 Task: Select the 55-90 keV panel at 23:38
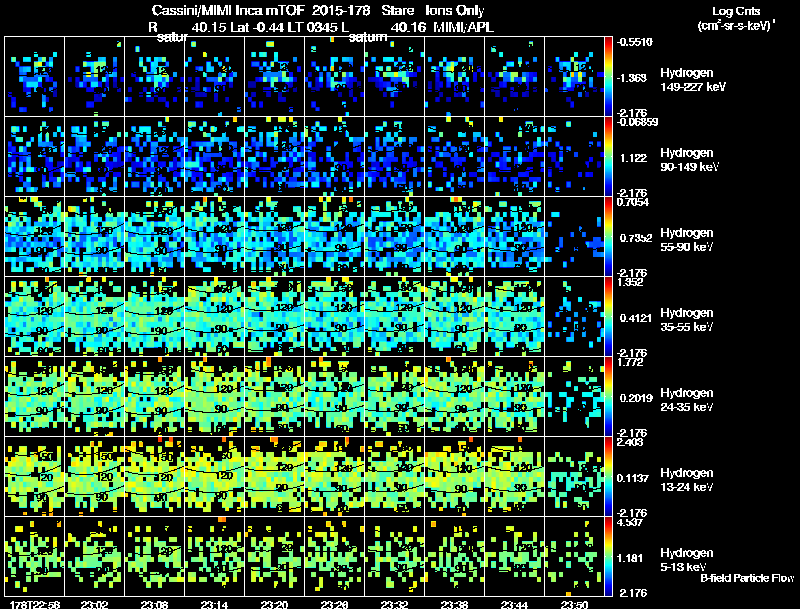pyautogui.click(x=455, y=237)
